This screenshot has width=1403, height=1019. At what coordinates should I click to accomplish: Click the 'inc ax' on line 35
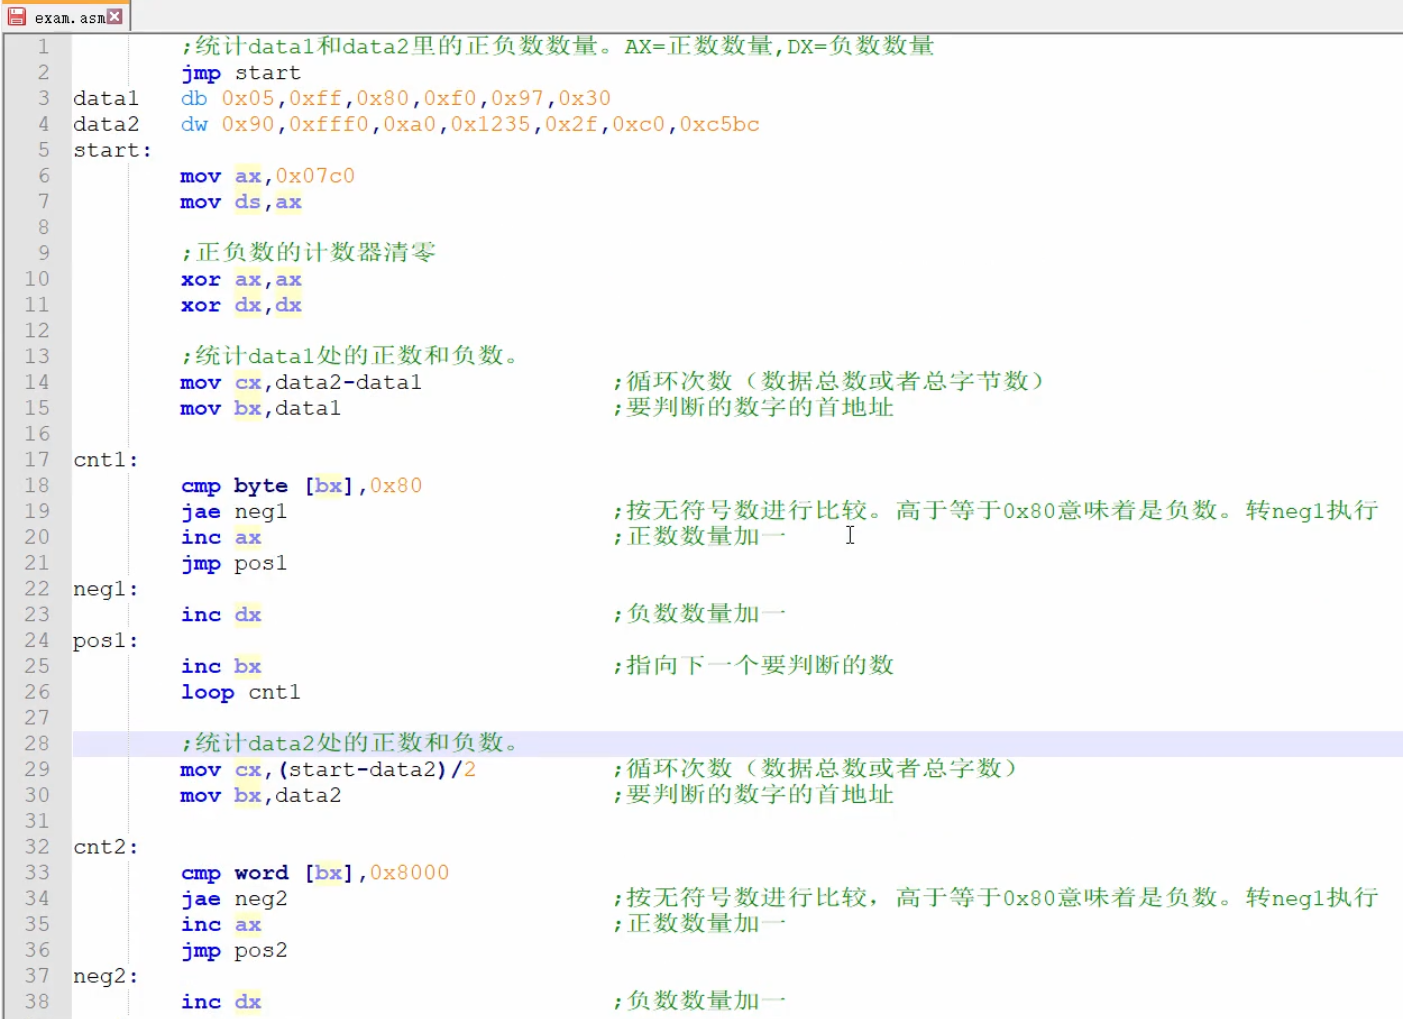(221, 925)
